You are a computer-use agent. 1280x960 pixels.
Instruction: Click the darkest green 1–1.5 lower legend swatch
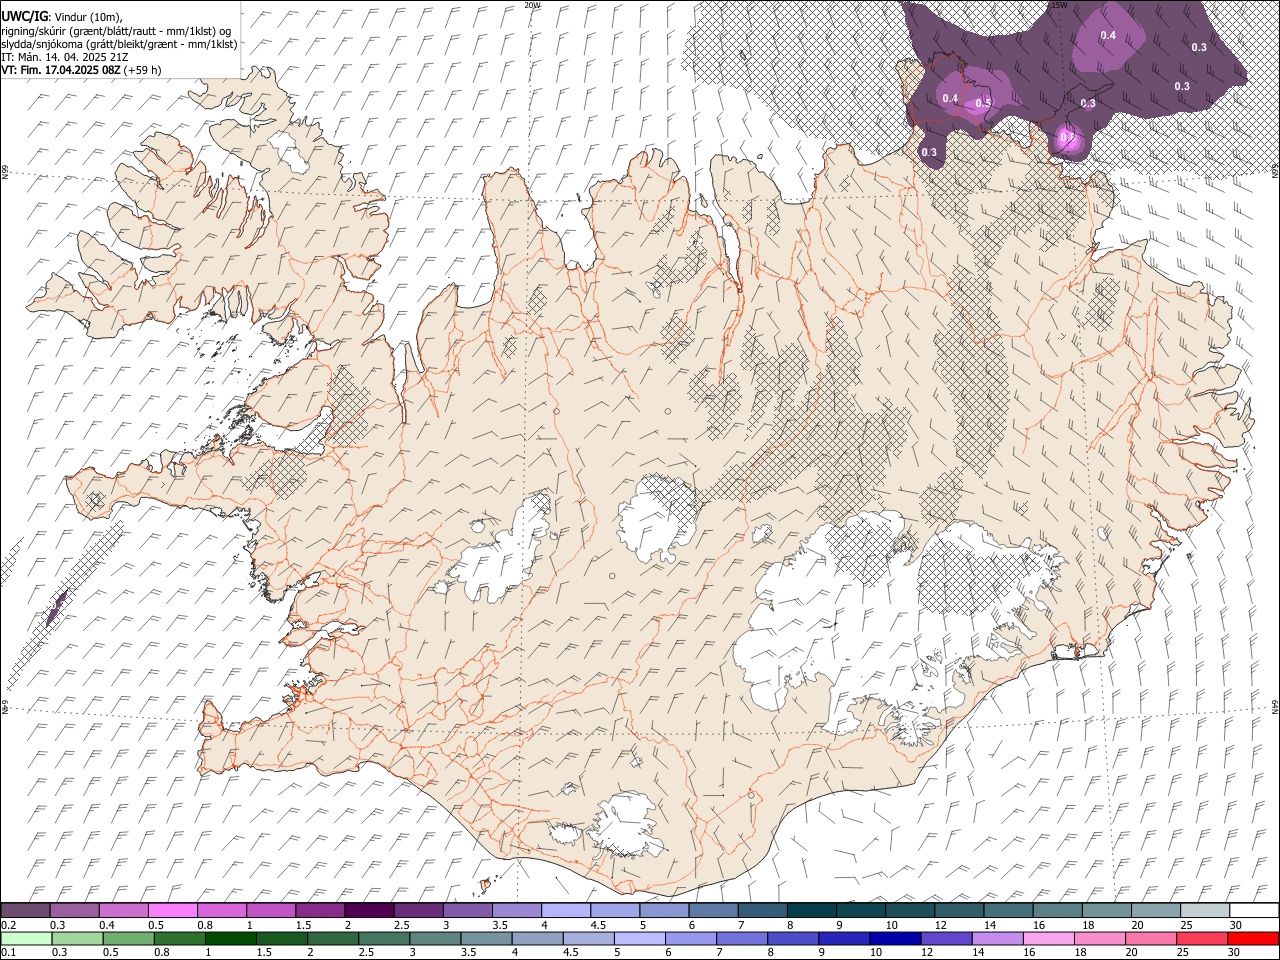pos(230,938)
